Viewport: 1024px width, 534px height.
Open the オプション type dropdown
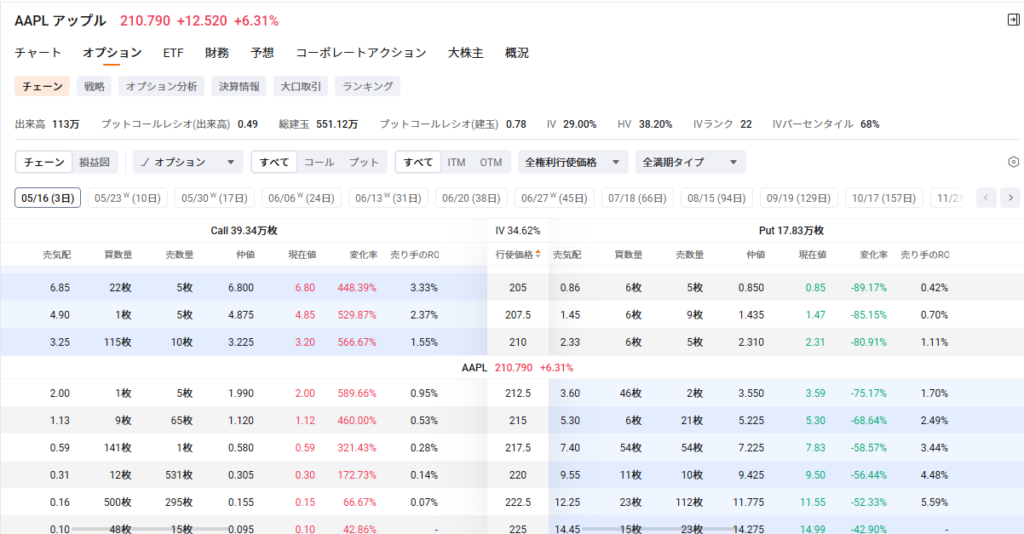pyautogui.click(x=189, y=162)
